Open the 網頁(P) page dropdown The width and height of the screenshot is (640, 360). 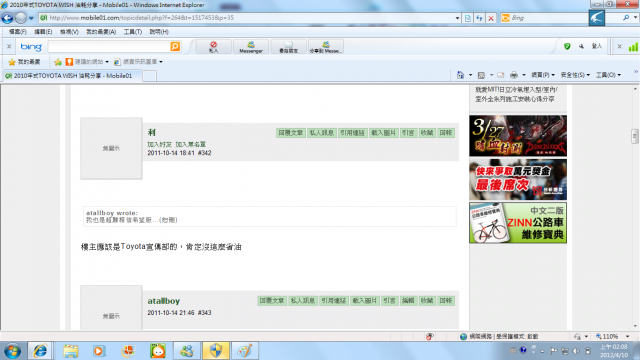click(543, 75)
